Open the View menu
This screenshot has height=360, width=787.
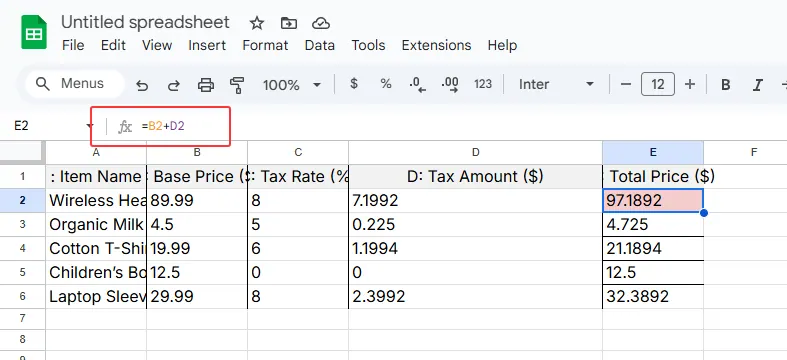click(157, 45)
